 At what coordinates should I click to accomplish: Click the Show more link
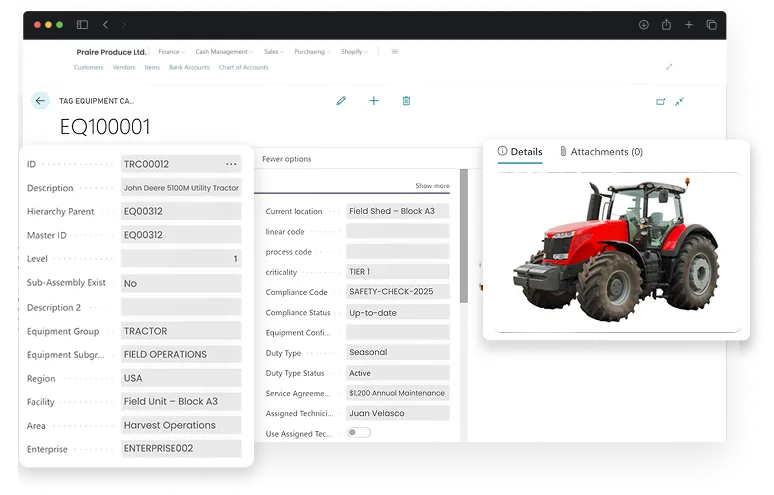coord(432,186)
